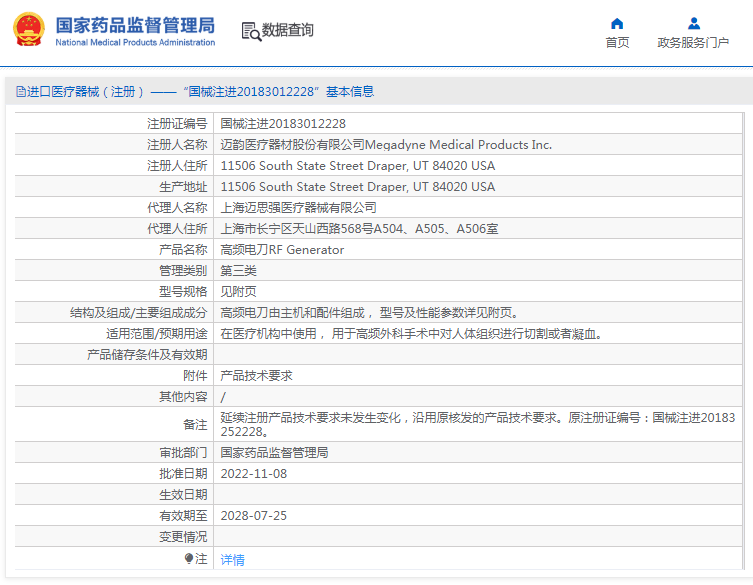Click the 产品技术要求 attachment cell

coord(256,376)
